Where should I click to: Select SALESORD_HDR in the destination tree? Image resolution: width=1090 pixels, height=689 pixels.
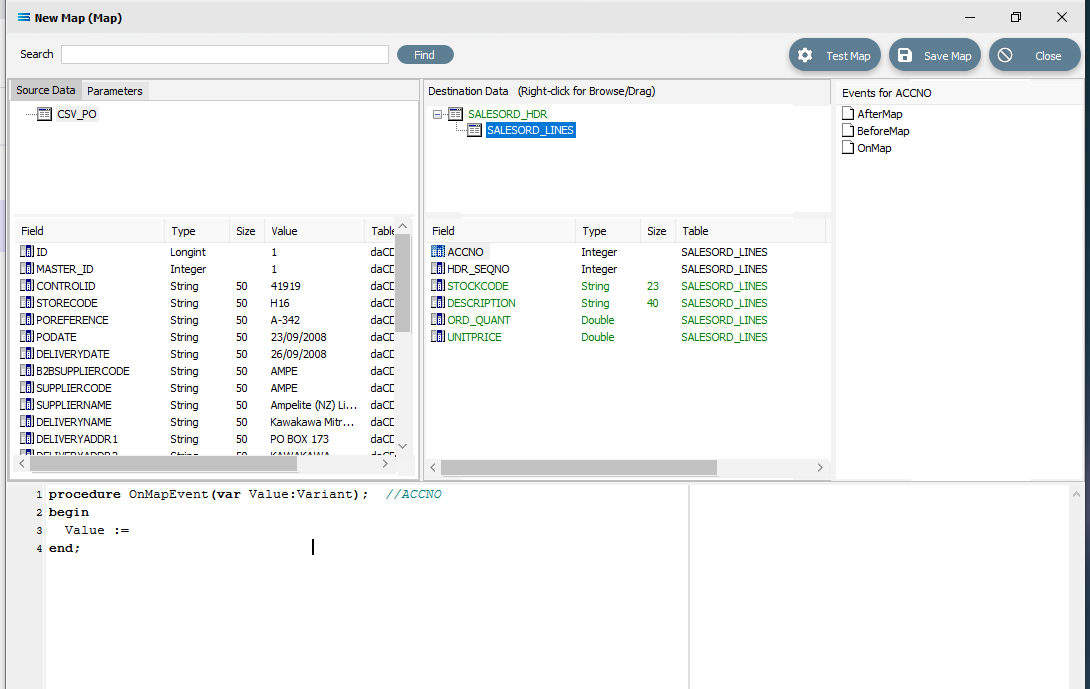507,114
